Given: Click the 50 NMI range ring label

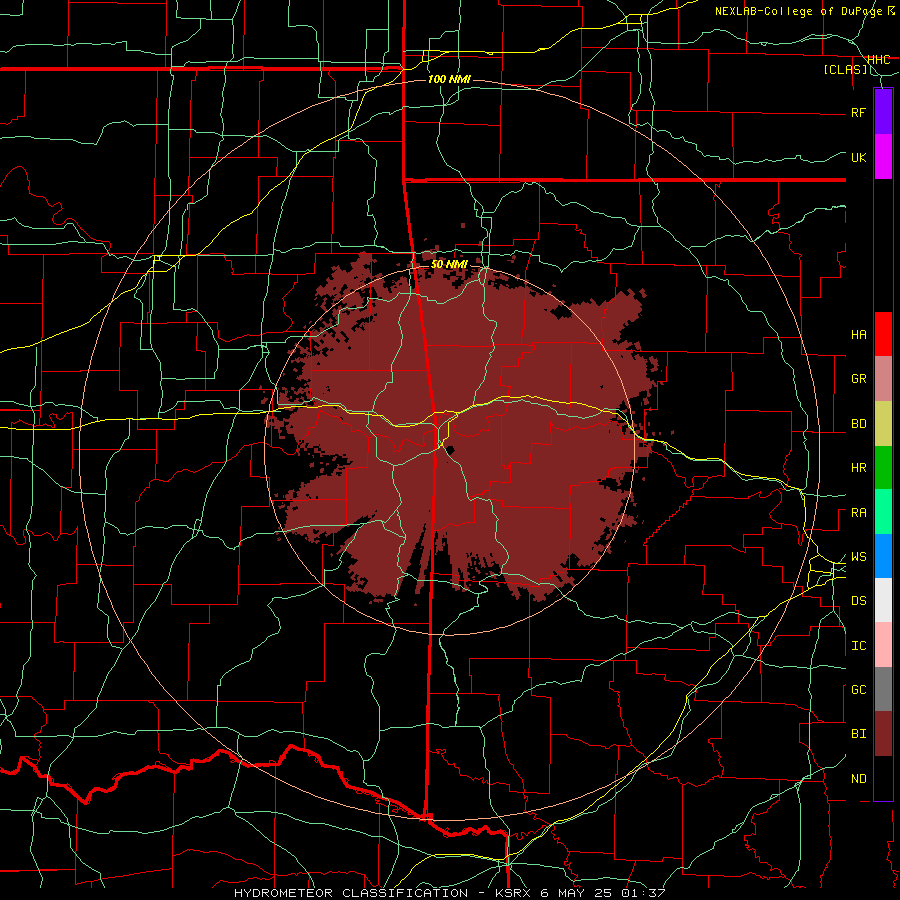Looking at the screenshot, I should pos(449,264).
